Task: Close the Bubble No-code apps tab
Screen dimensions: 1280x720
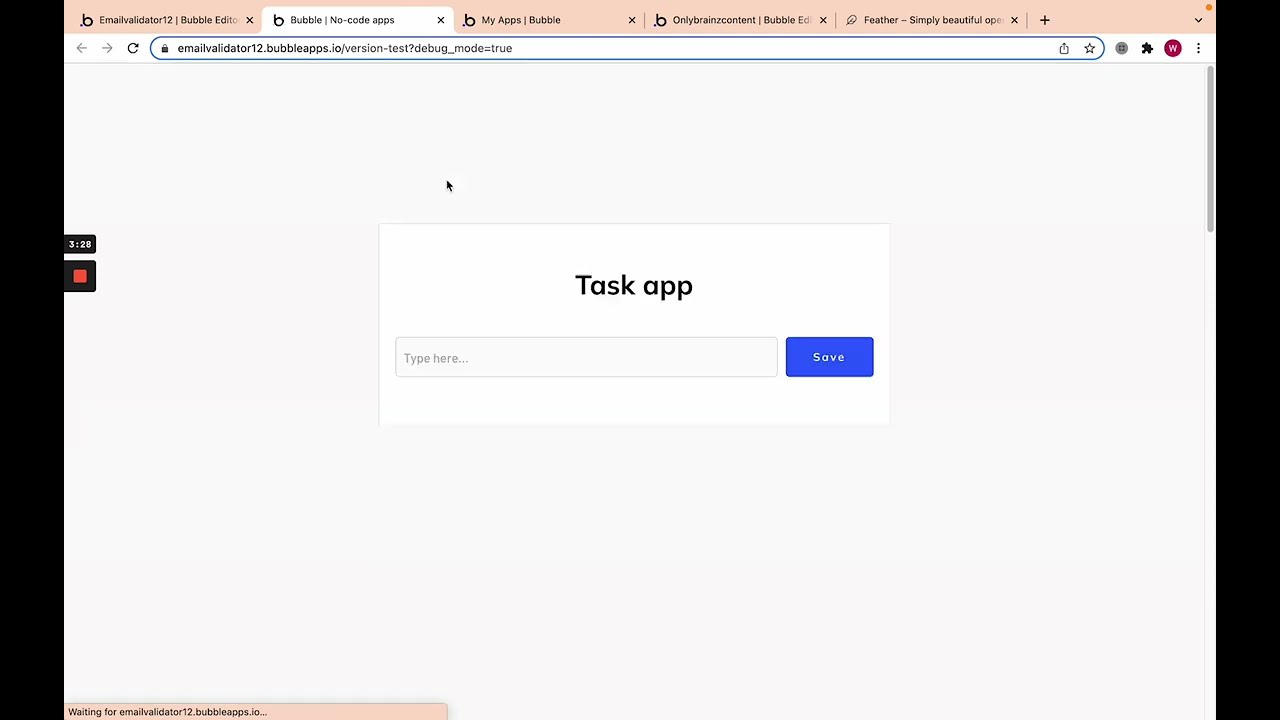Action: pos(440,20)
